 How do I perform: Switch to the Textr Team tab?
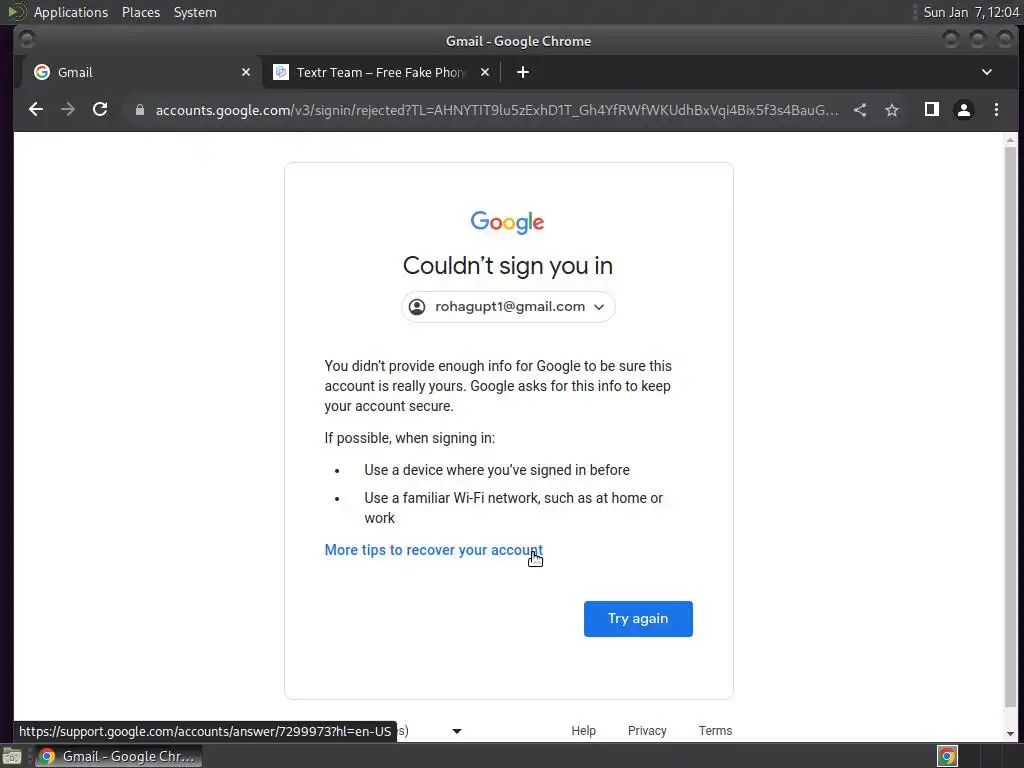click(x=381, y=72)
